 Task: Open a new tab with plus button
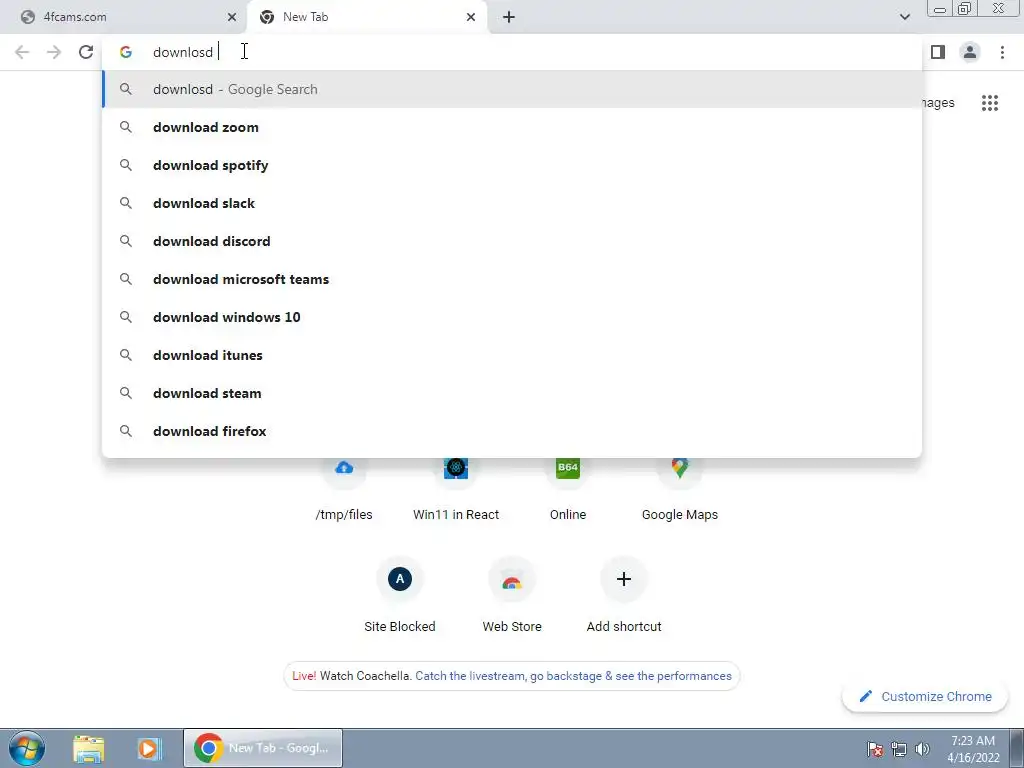click(x=509, y=17)
